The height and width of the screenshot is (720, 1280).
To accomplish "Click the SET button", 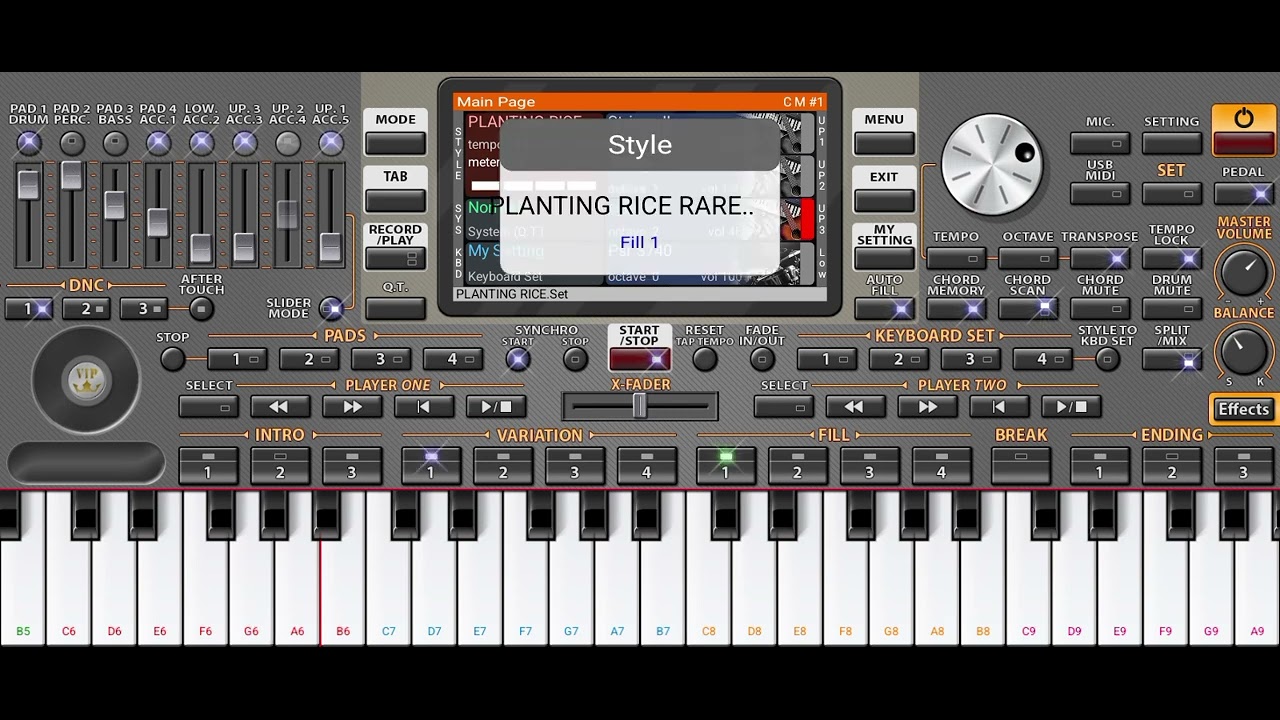I will (1172, 193).
